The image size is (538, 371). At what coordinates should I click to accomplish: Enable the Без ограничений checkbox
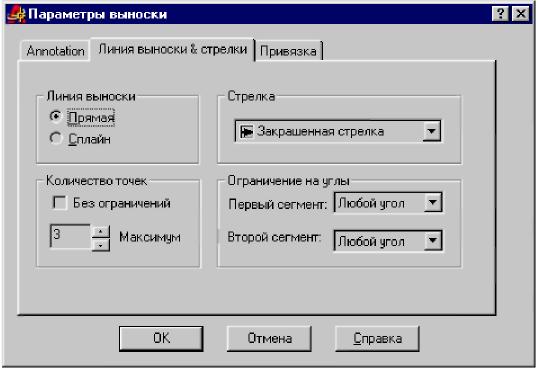point(60,202)
